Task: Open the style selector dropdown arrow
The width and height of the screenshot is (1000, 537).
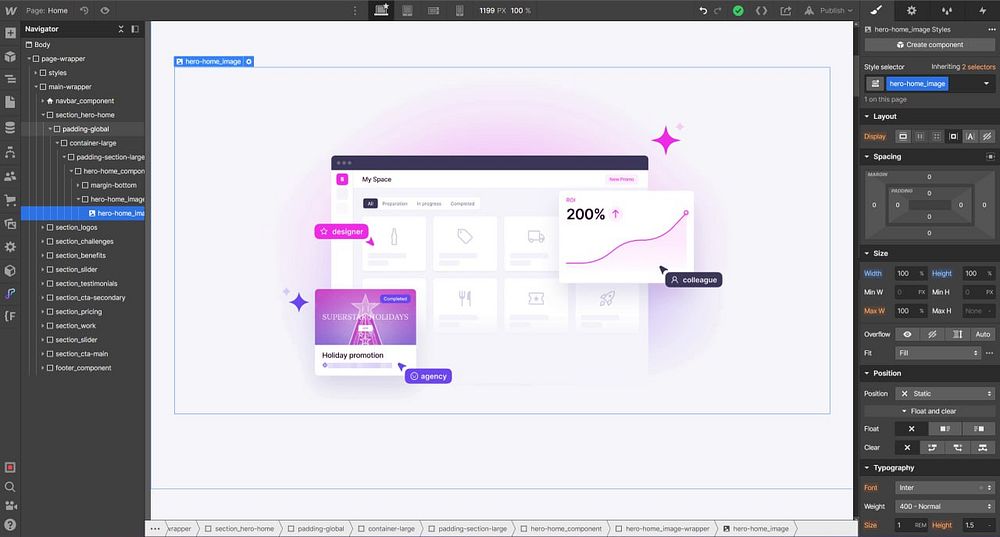Action: click(986, 84)
